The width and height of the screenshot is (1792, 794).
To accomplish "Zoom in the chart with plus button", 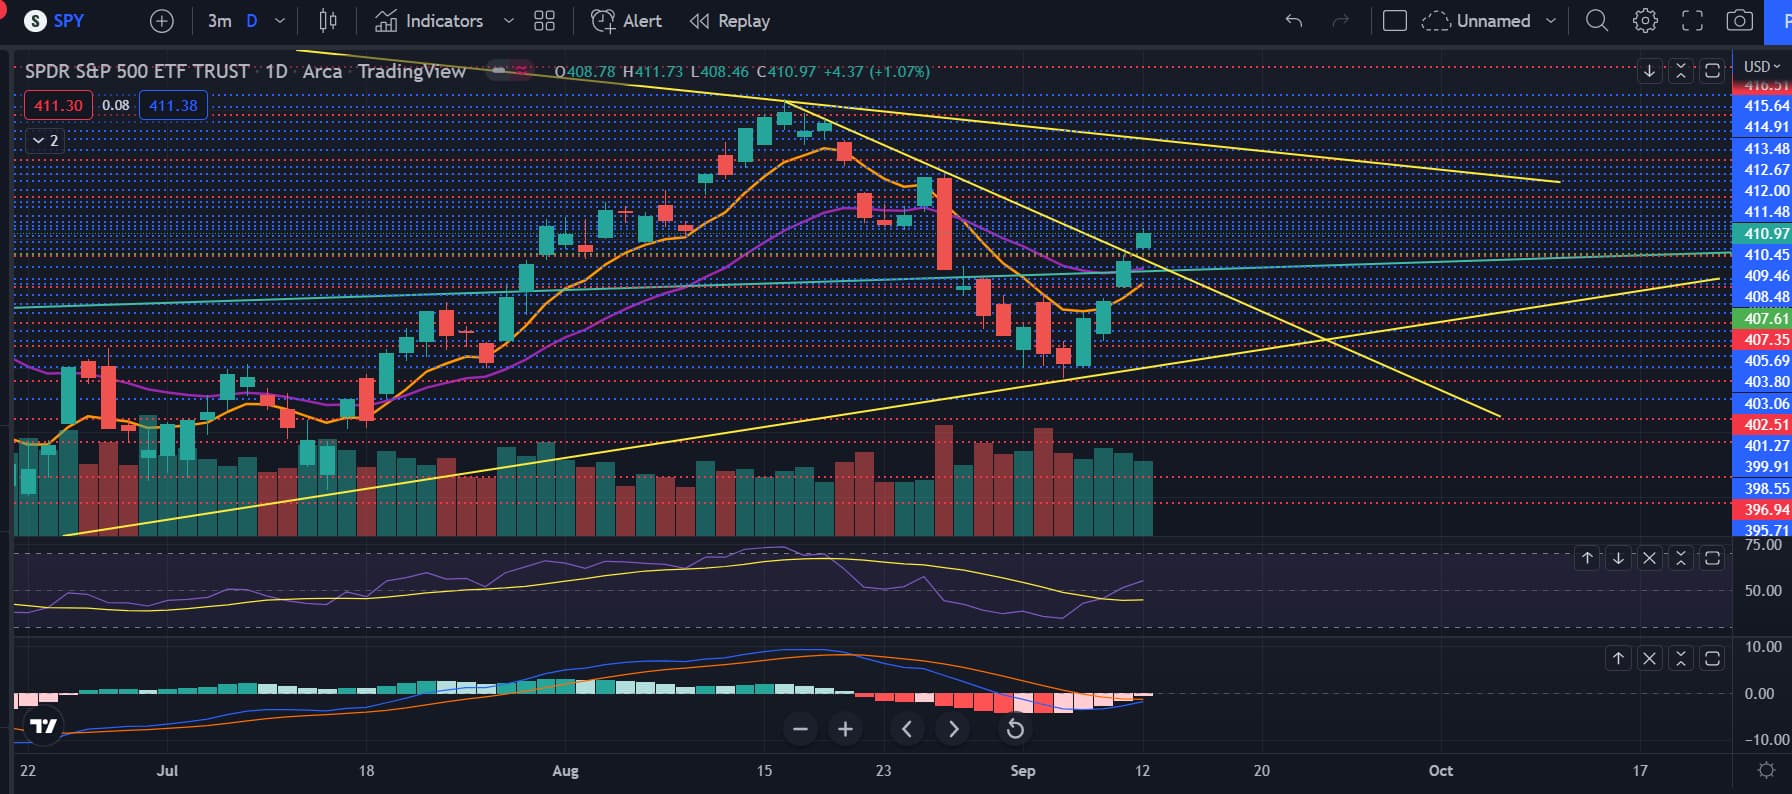I will pos(845,729).
